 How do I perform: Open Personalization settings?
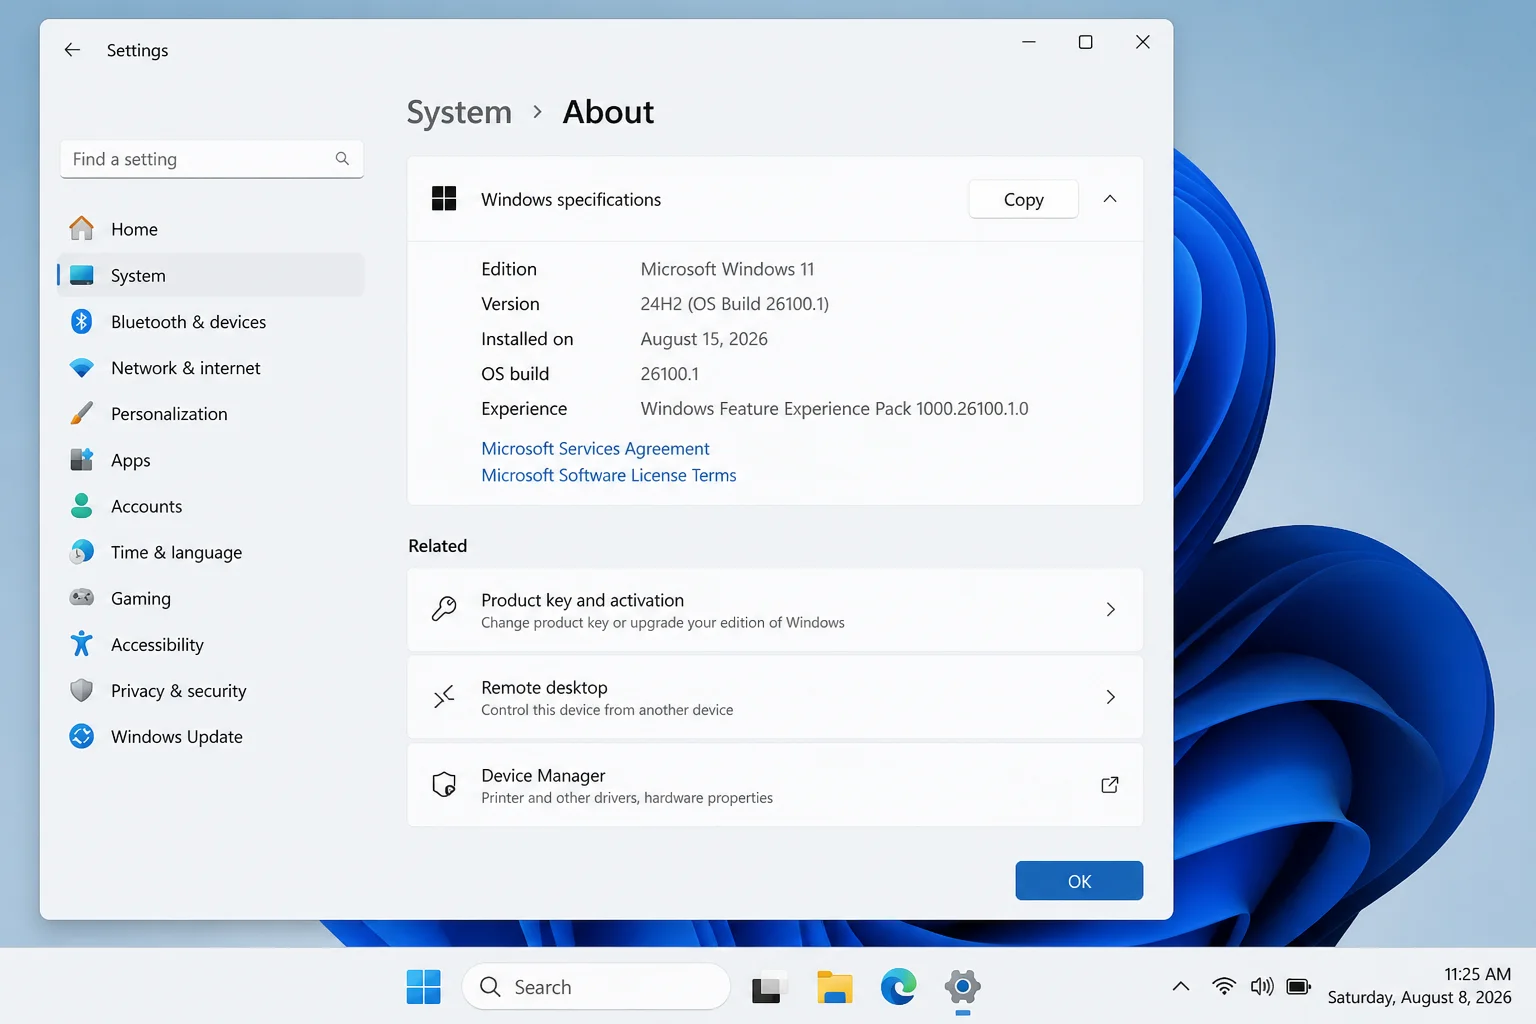click(211, 413)
